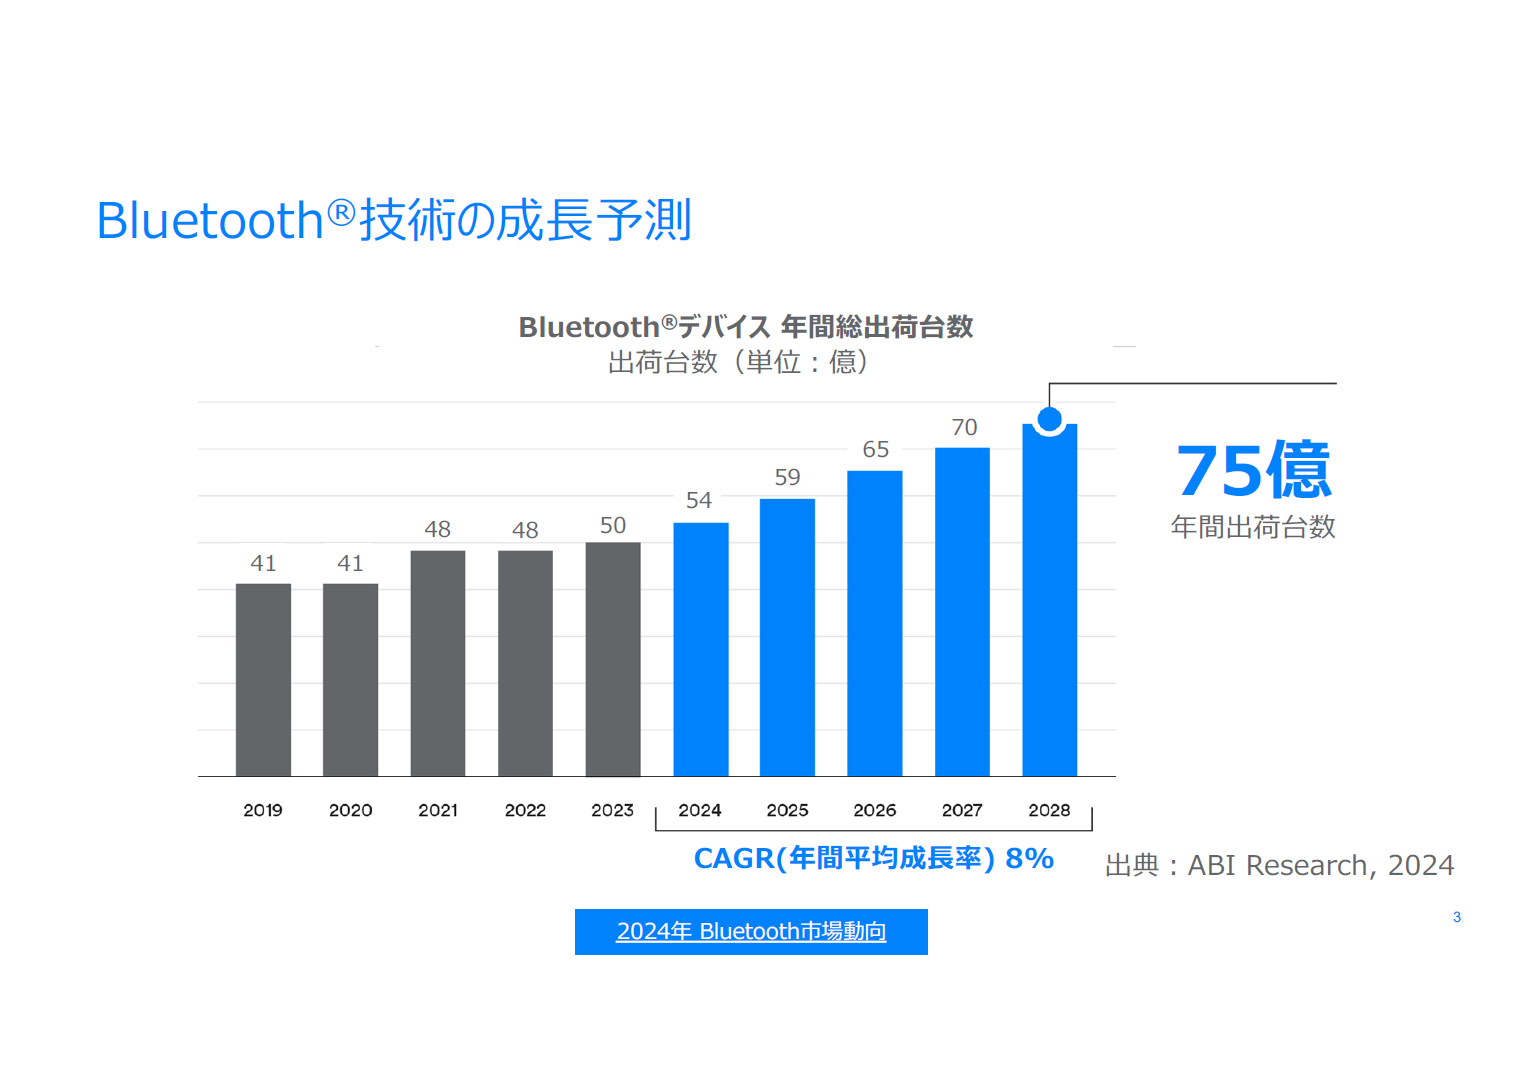Select the 年間出荷台数 caption under 75億
This screenshot has height=1080, width=1527.
click(1253, 527)
